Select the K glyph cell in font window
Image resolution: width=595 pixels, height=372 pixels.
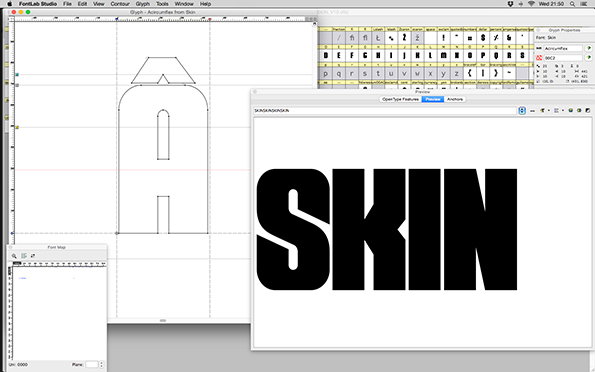tap(417, 55)
